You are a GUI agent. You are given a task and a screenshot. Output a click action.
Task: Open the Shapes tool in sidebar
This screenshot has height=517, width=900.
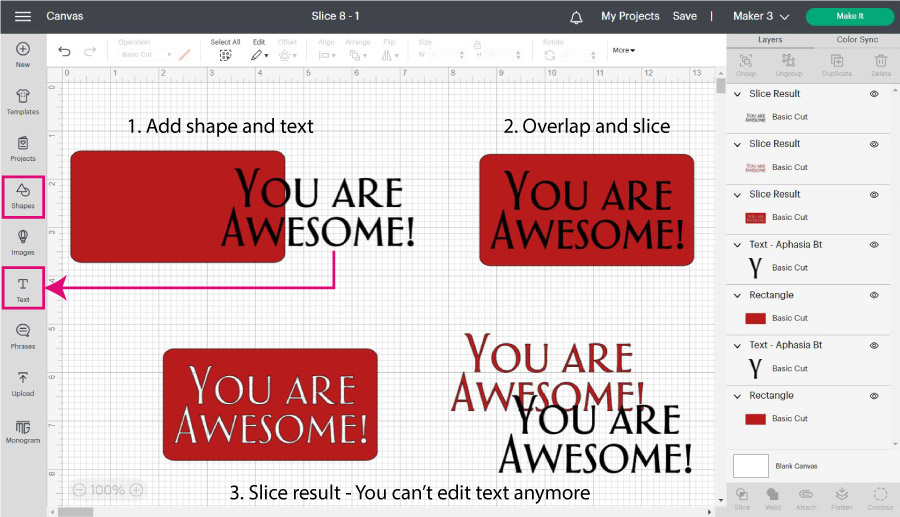23,195
